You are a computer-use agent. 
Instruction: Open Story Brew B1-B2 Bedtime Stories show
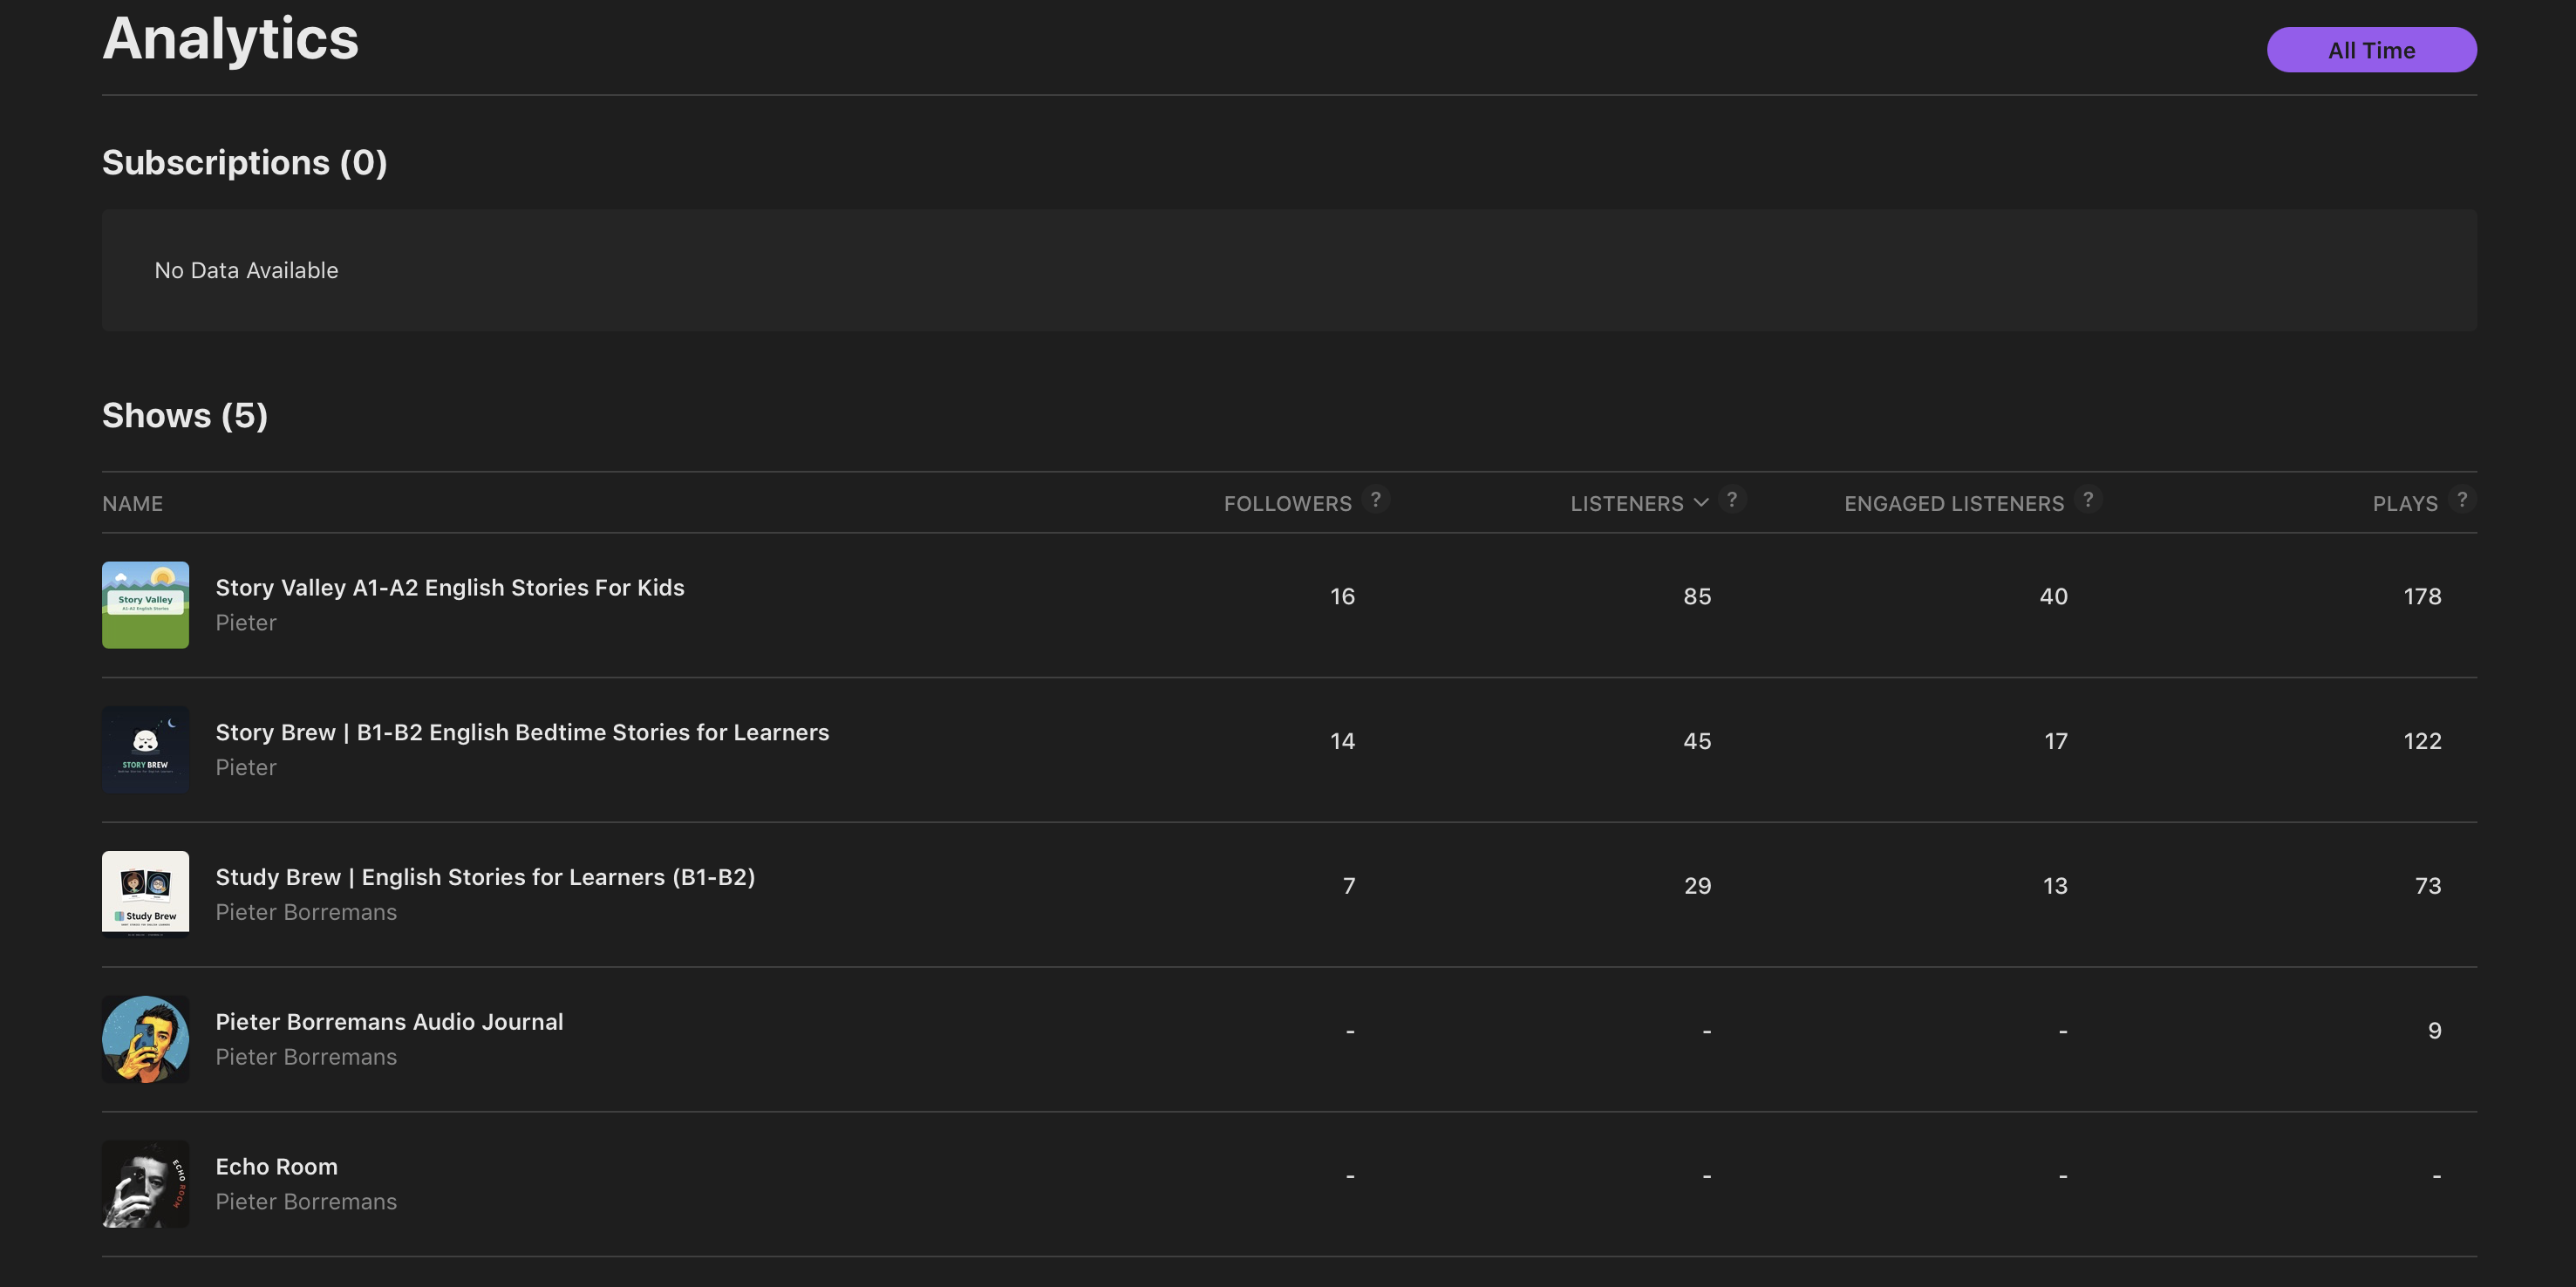point(522,733)
